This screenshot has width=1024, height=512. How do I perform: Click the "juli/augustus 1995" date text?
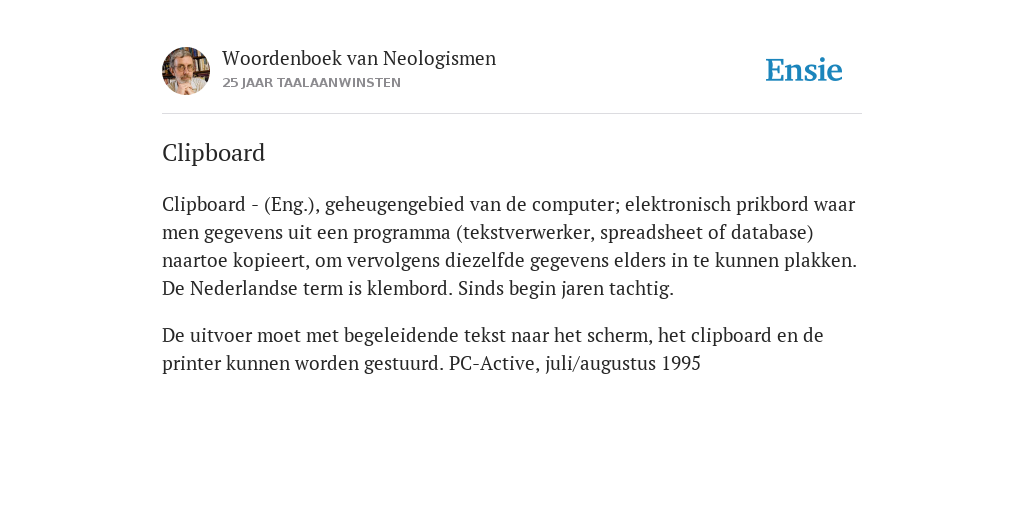(x=623, y=364)
